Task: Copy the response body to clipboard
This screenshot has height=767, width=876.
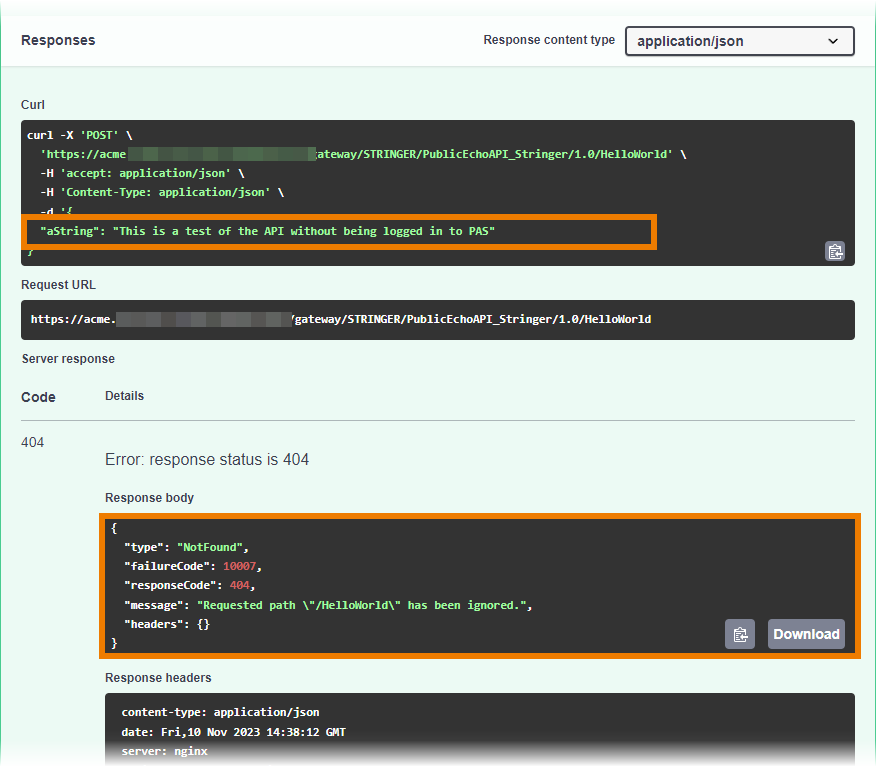Action: 740,634
